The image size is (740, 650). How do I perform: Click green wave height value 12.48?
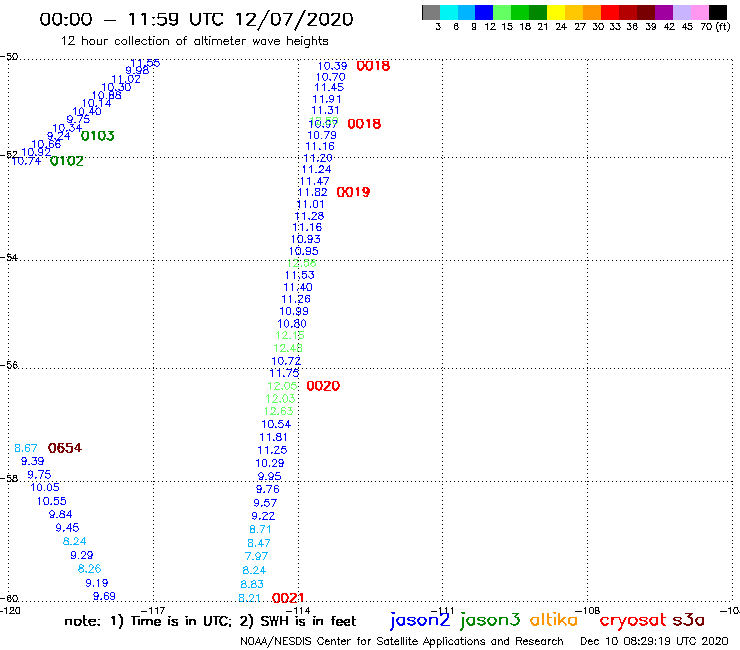tap(288, 348)
